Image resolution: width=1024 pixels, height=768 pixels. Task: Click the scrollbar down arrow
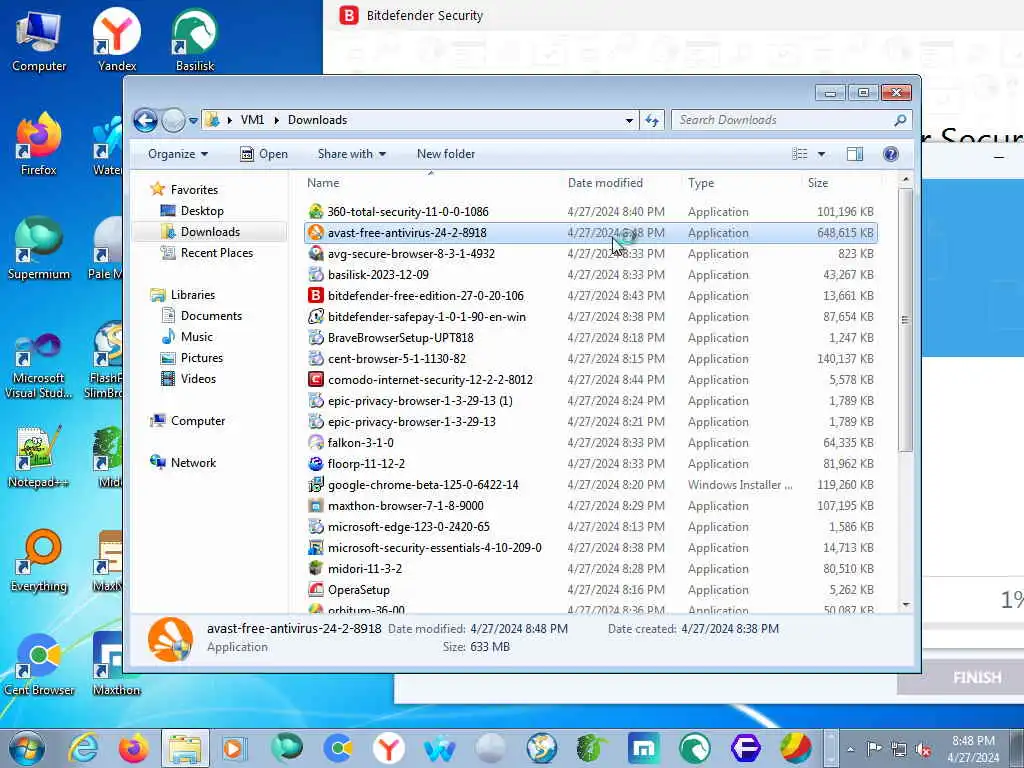point(905,605)
